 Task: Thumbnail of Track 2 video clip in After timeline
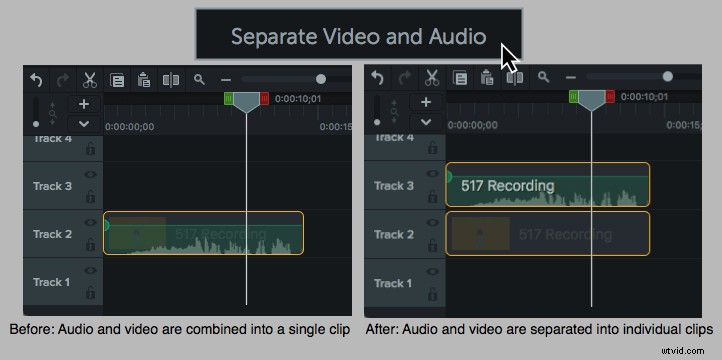pyautogui.click(x=481, y=233)
